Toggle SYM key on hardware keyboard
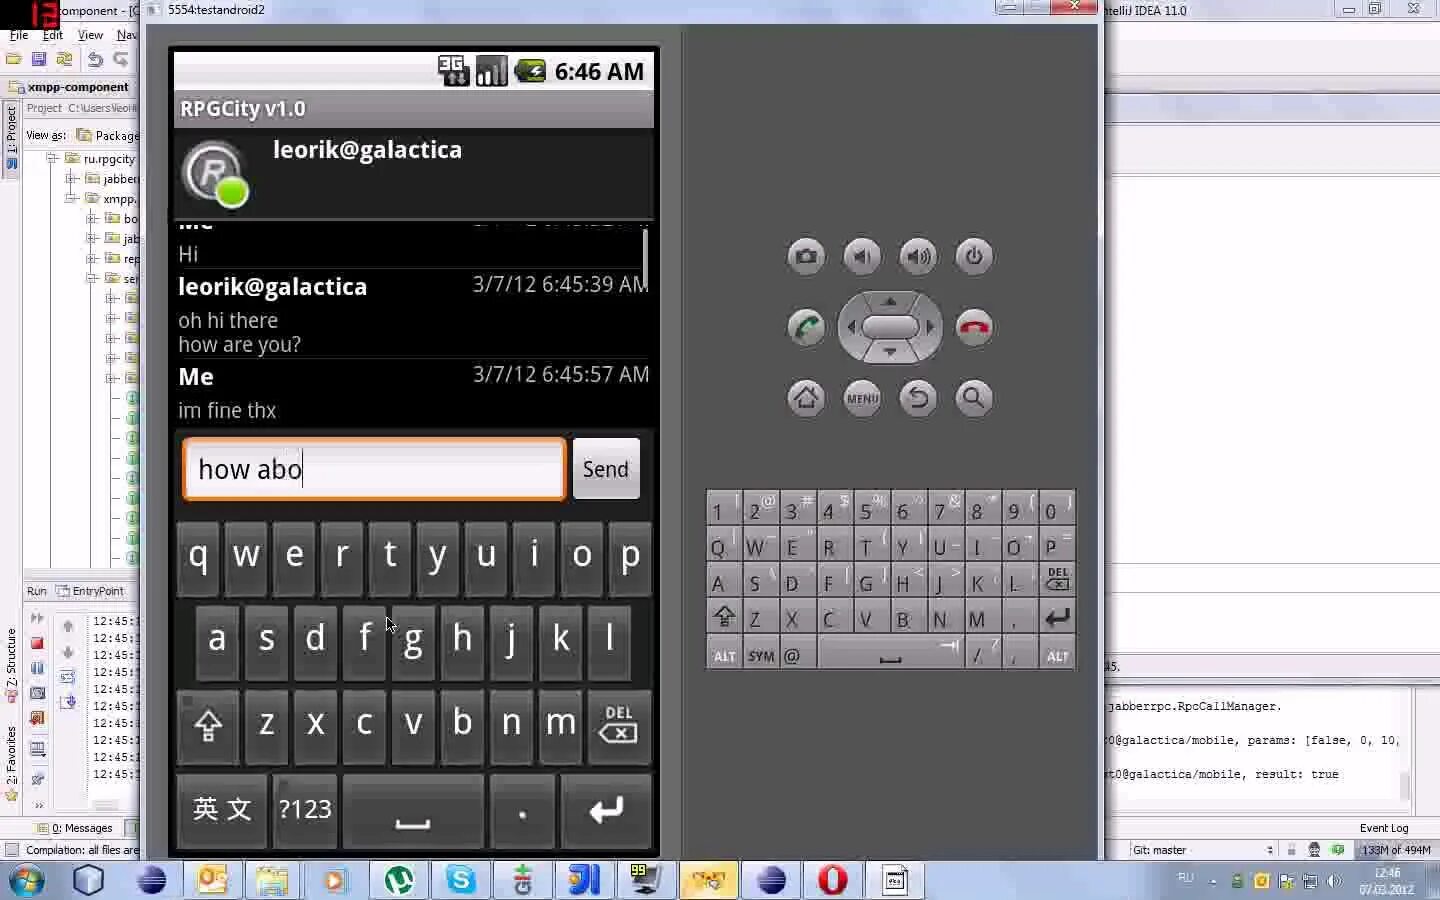The image size is (1440, 900). click(761, 655)
